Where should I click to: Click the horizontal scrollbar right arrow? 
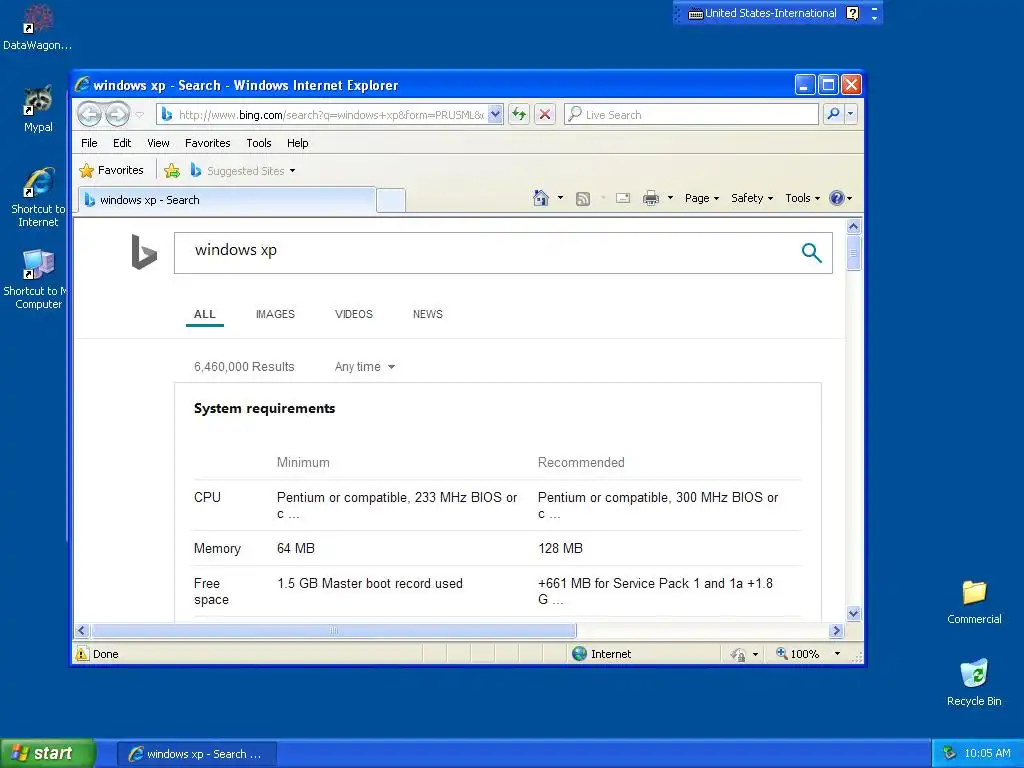click(x=837, y=631)
